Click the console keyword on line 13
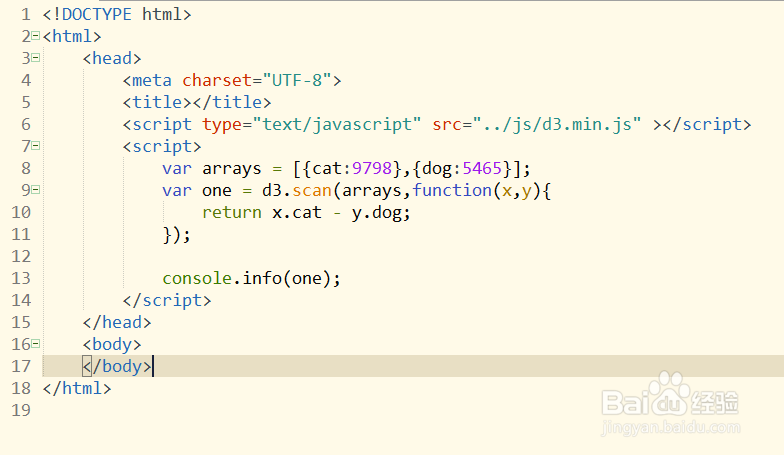This screenshot has height=455, width=784. click(197, 278)
